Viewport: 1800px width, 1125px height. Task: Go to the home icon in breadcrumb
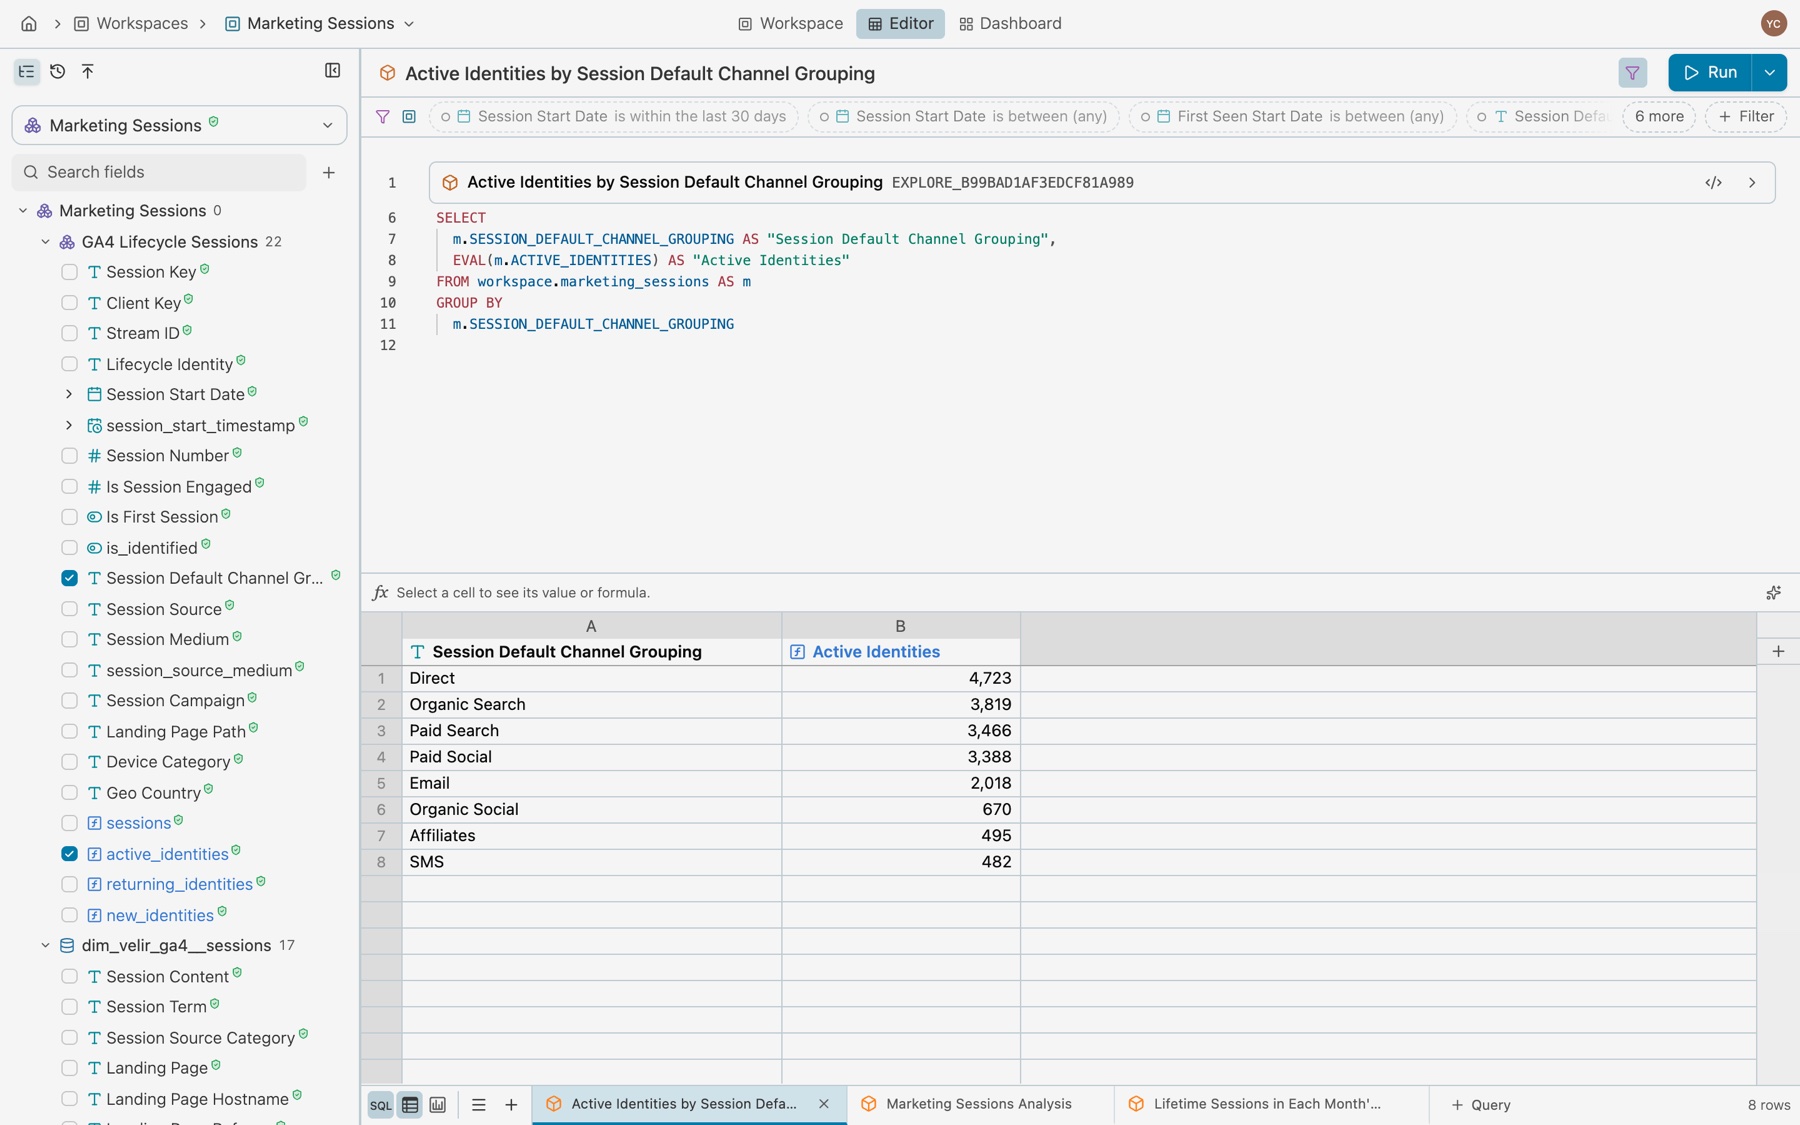29,23
